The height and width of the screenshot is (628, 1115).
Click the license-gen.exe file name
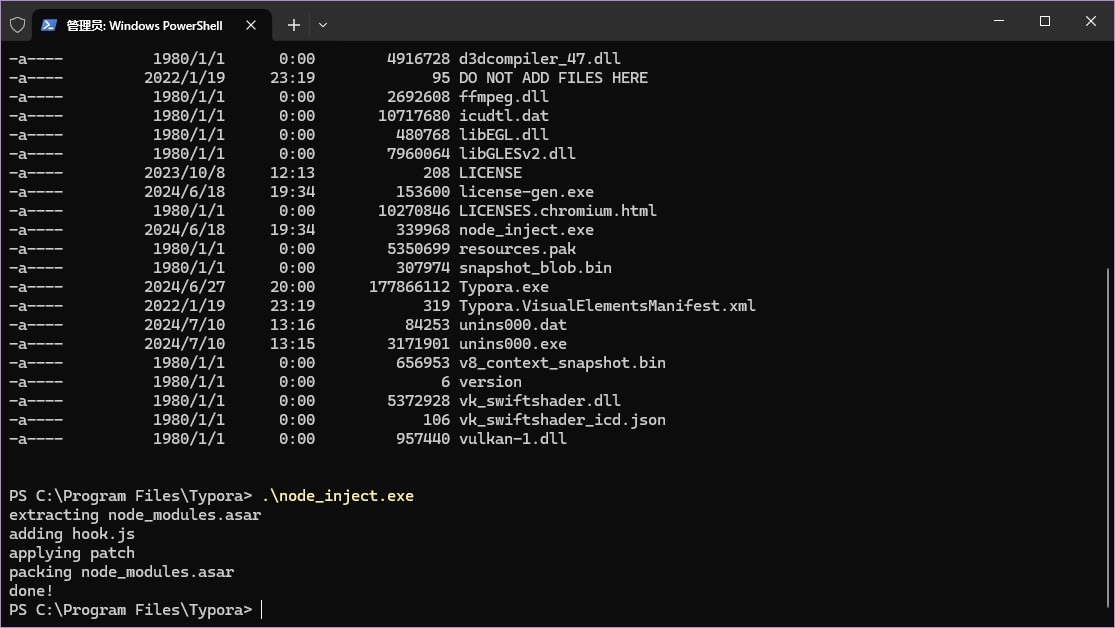[x=526, y=192]
